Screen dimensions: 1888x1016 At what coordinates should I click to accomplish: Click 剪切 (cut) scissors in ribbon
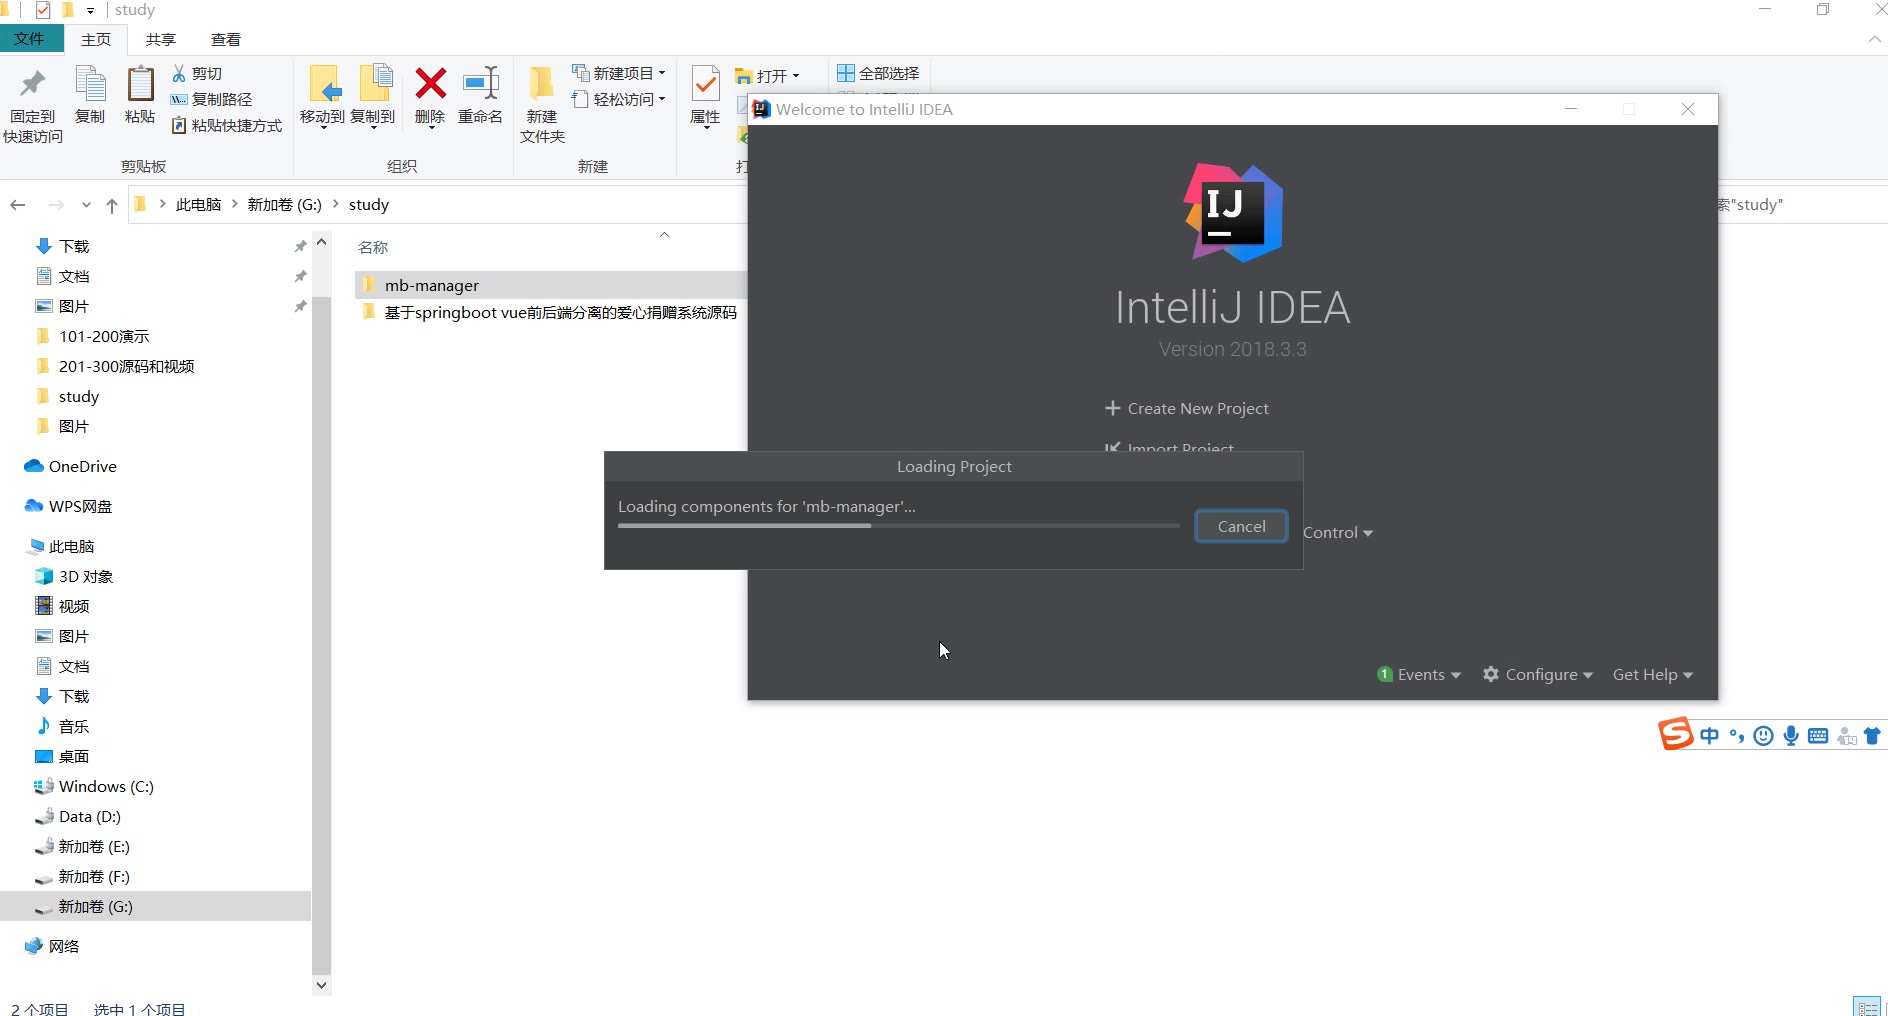point(197,74)
